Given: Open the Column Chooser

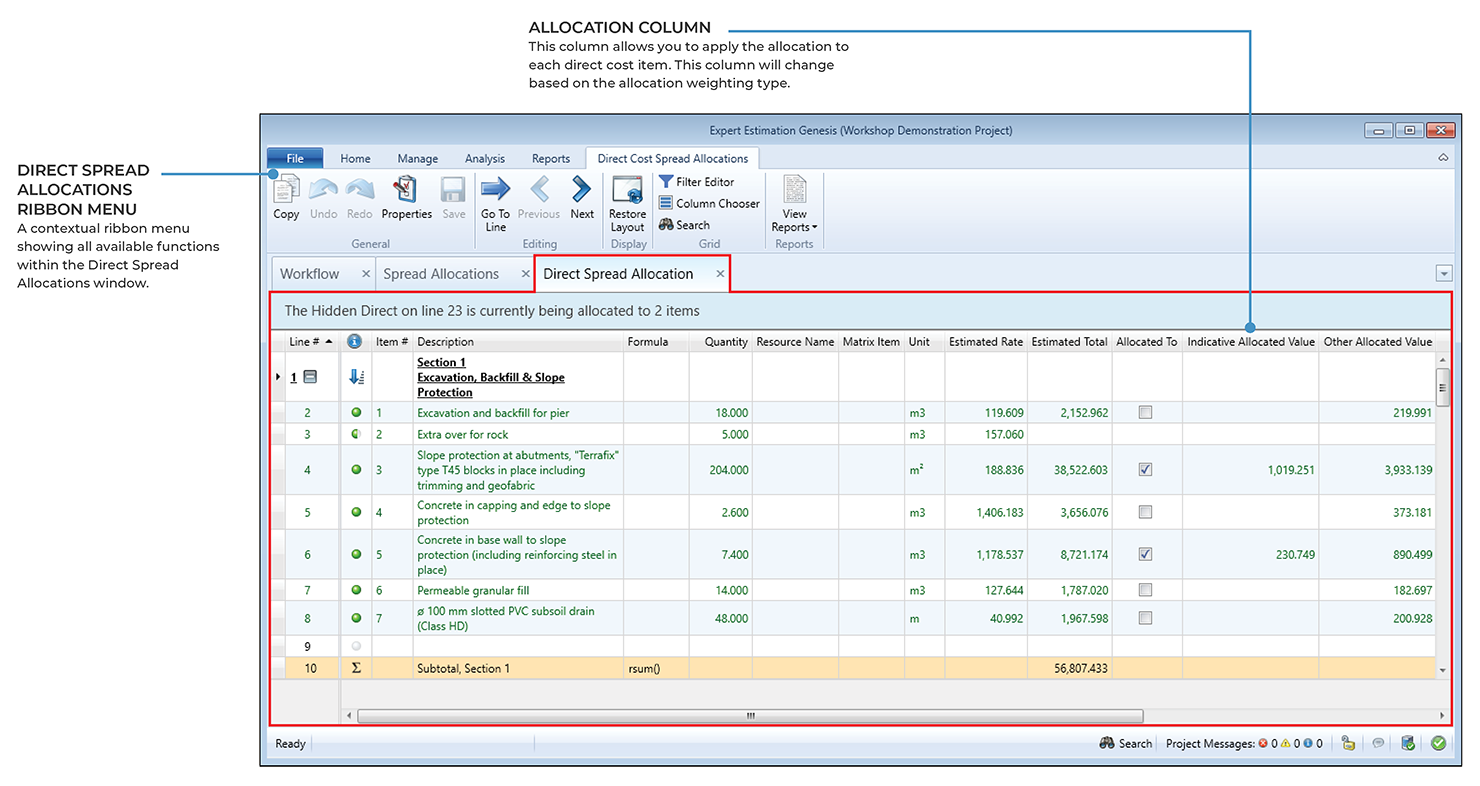Looking at the screenshot, I should (x=709, y=203).
